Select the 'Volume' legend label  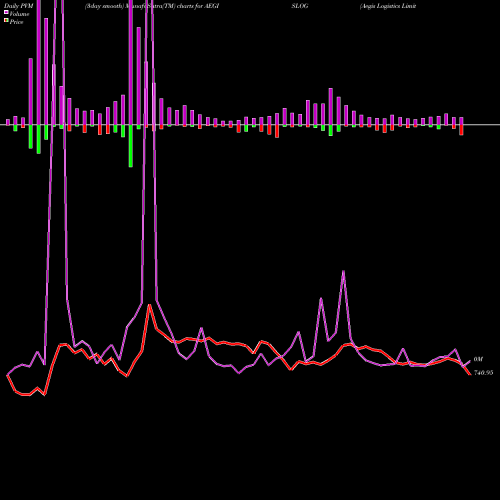pos(19,14)
